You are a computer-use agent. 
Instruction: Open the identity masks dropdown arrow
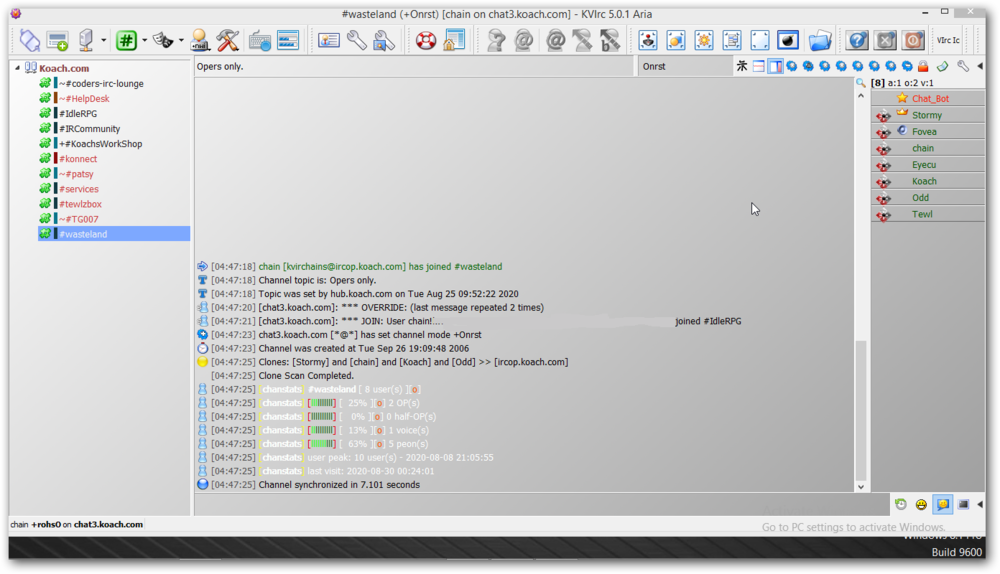pos(181,40)
